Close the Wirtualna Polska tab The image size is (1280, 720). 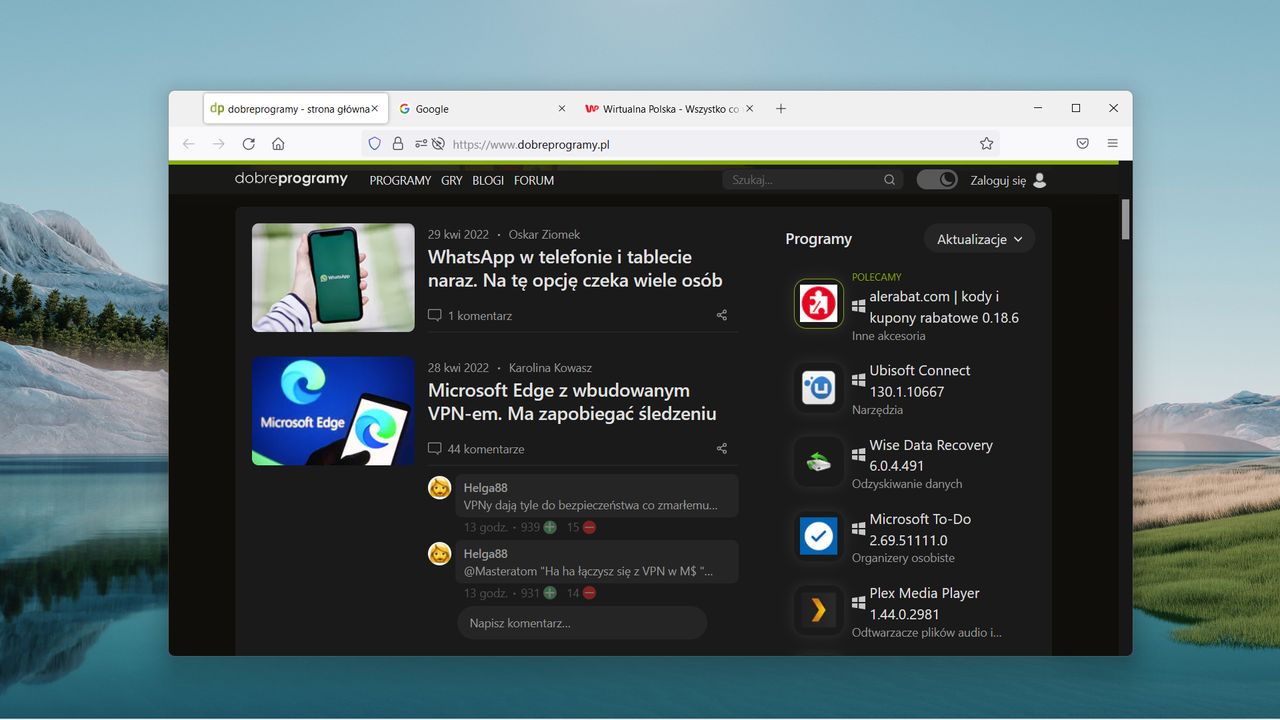(749, 109)
